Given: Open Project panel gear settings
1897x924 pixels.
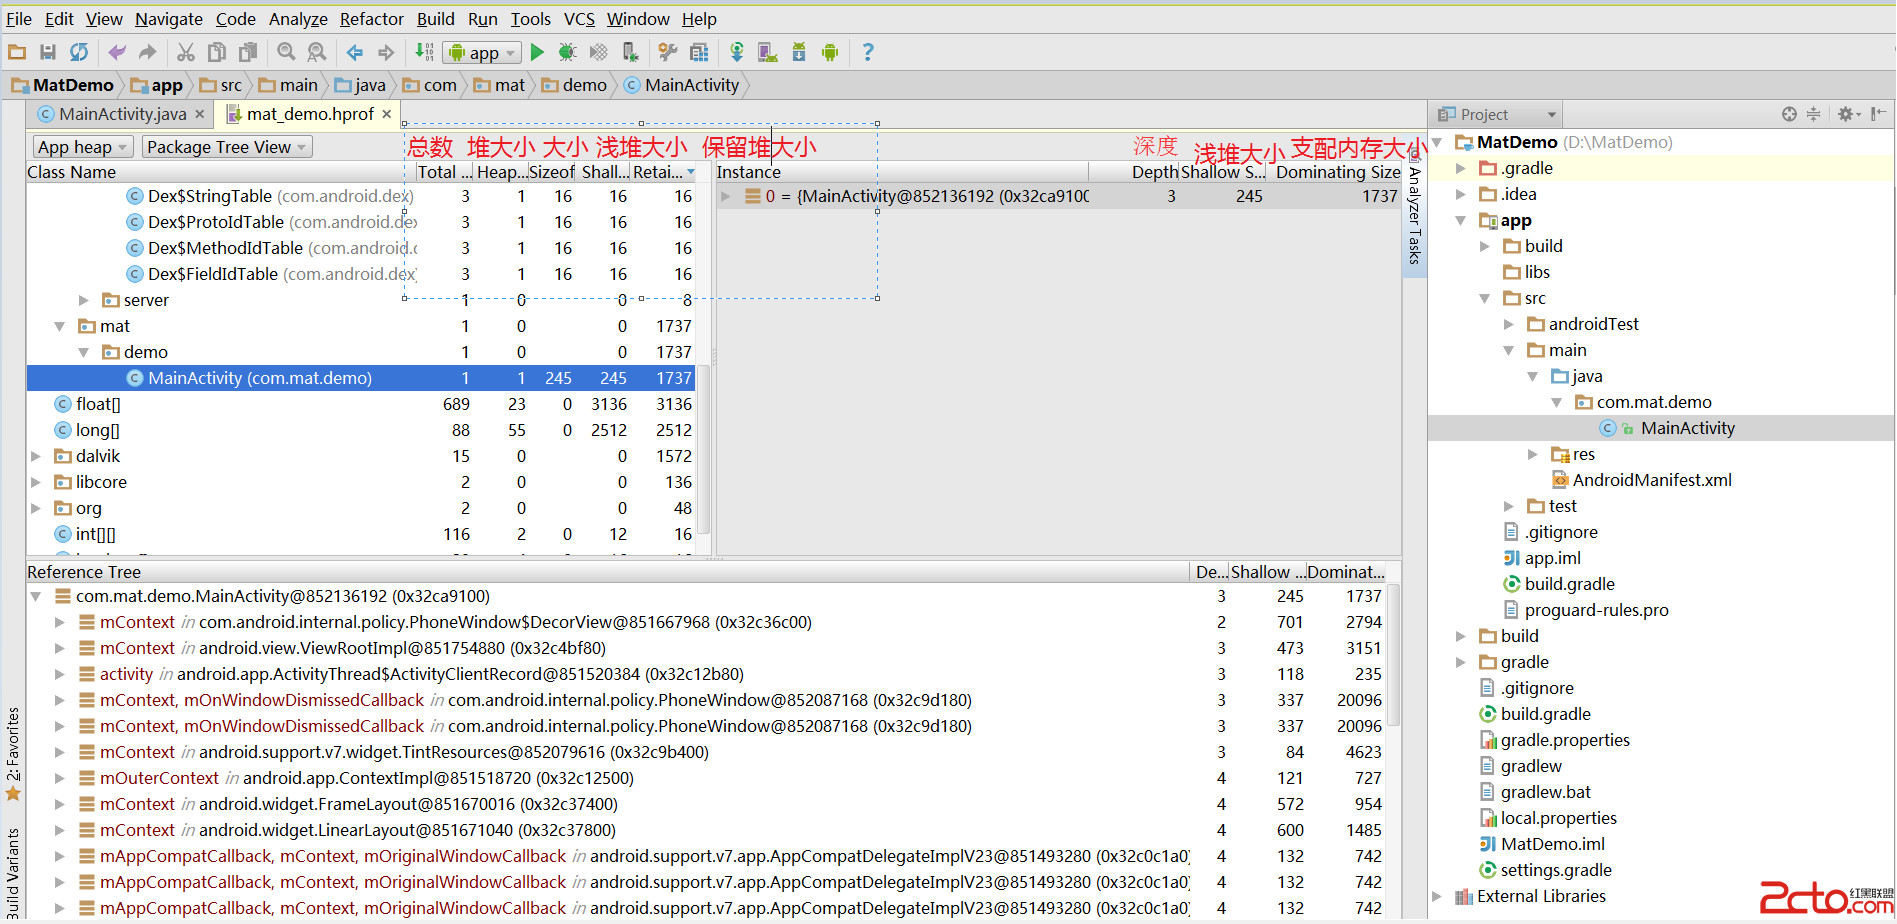Looking at the screenshot, I should tap(1845, 114).
